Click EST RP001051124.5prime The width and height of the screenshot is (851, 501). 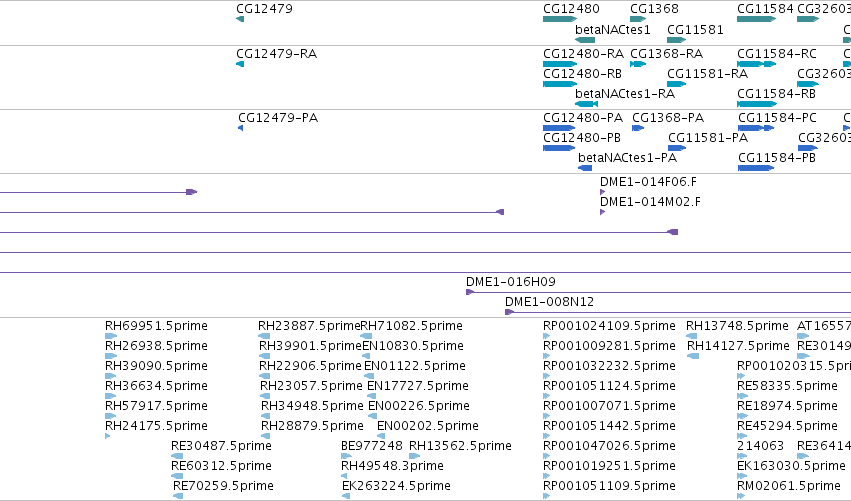[x=609, y=386]
